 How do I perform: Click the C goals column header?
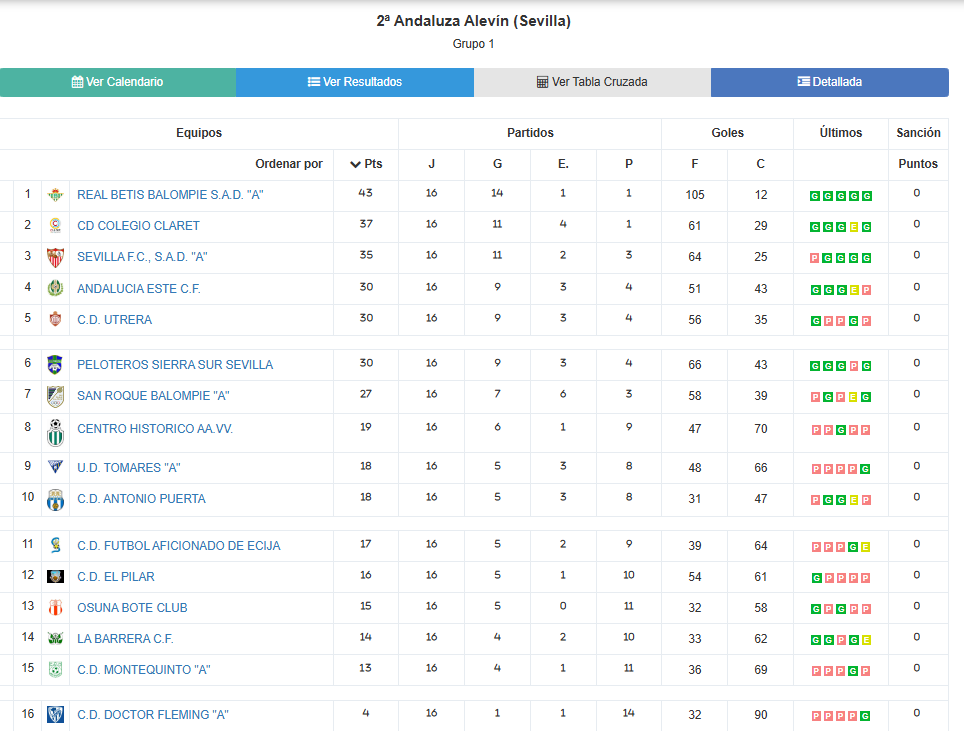761,164
